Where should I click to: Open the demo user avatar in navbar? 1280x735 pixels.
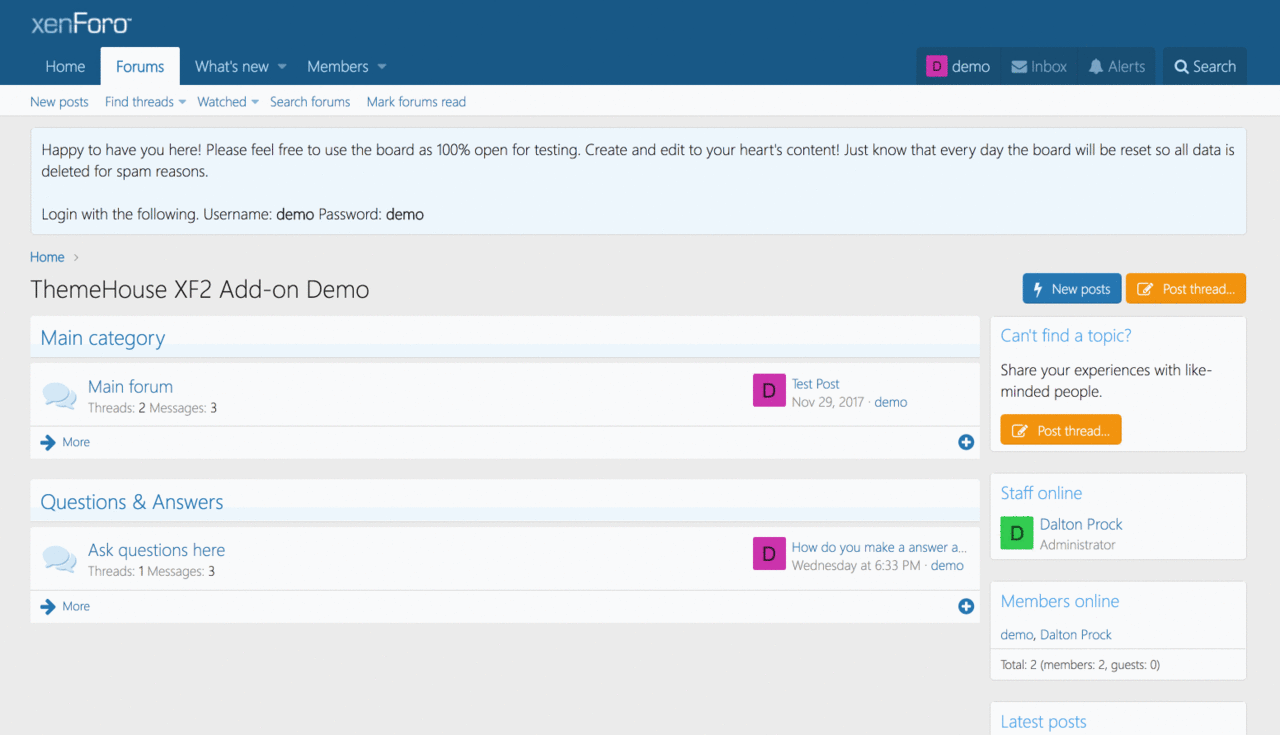(x=936, y=67)
